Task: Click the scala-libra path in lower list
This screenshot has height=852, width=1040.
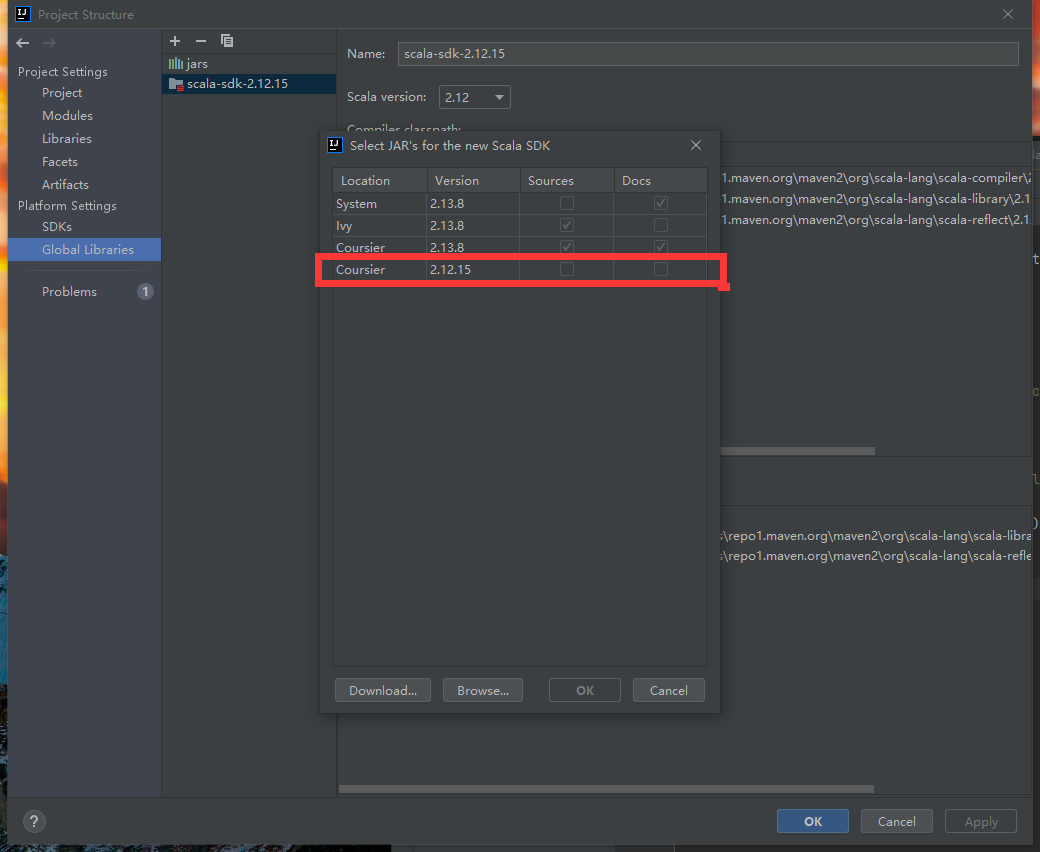Action: click(x=876, y=536)
